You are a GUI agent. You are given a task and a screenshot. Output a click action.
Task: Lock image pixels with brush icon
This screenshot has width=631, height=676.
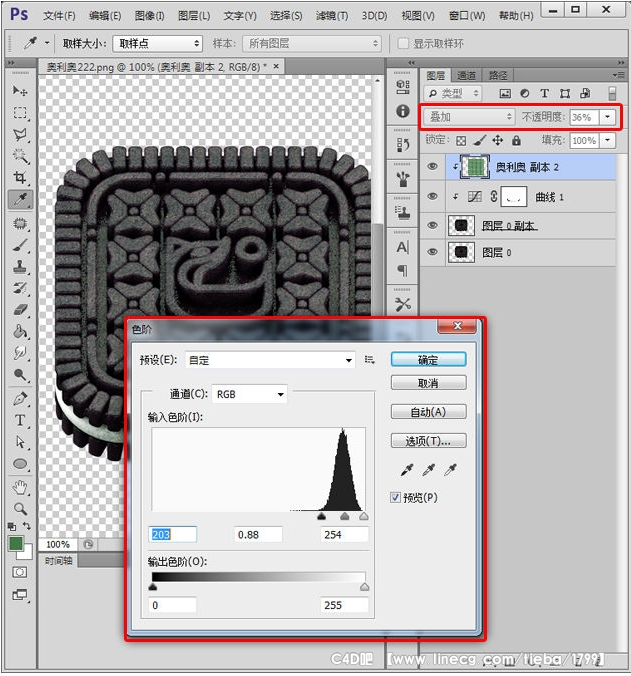(x=479, y=141)
